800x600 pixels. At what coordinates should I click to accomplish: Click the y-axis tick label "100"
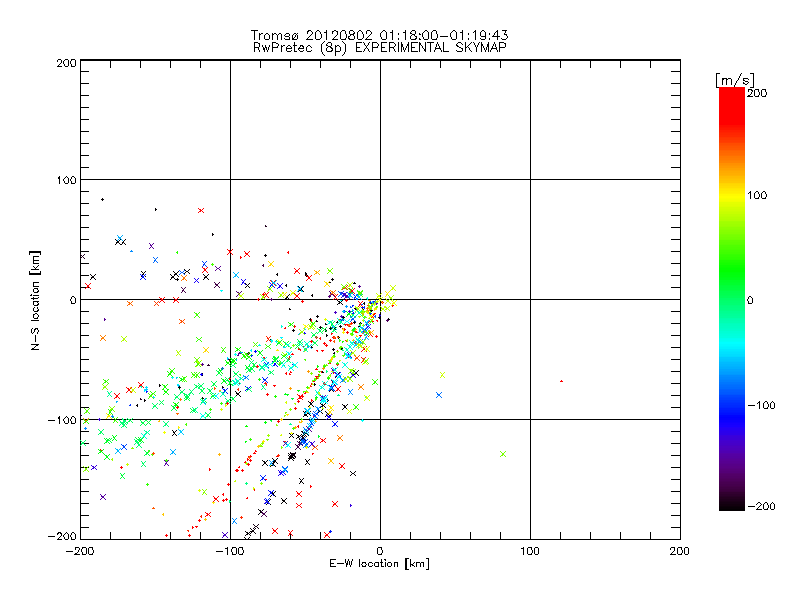tap(67, 180)
